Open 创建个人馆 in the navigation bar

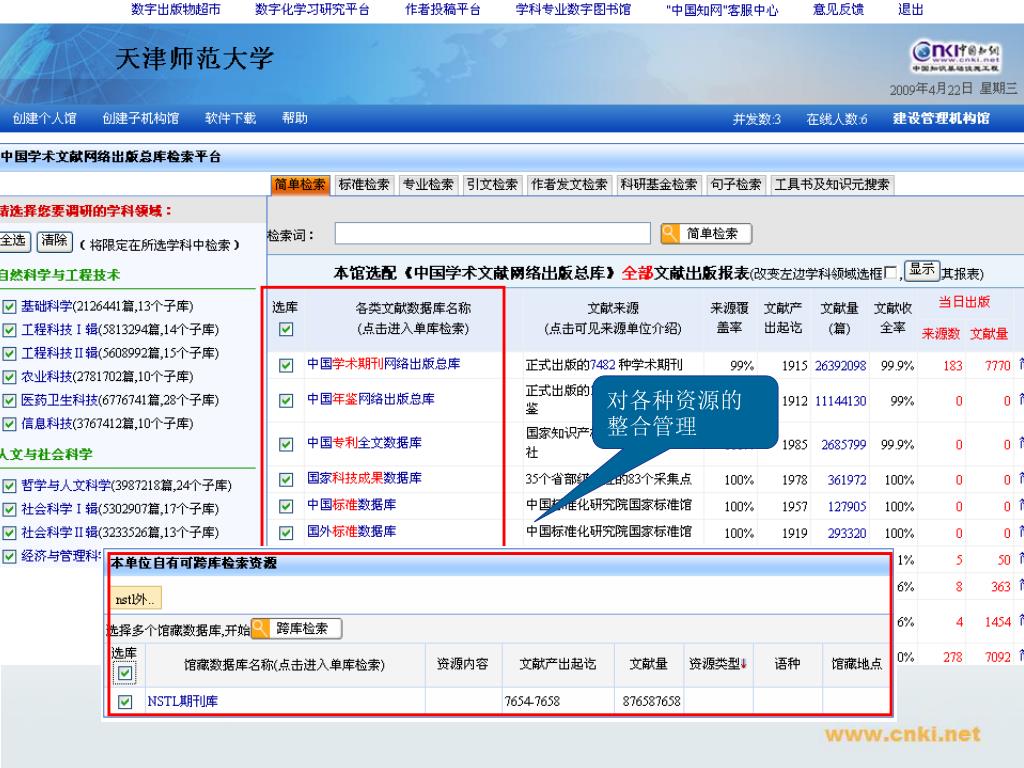tap(44, 118)
